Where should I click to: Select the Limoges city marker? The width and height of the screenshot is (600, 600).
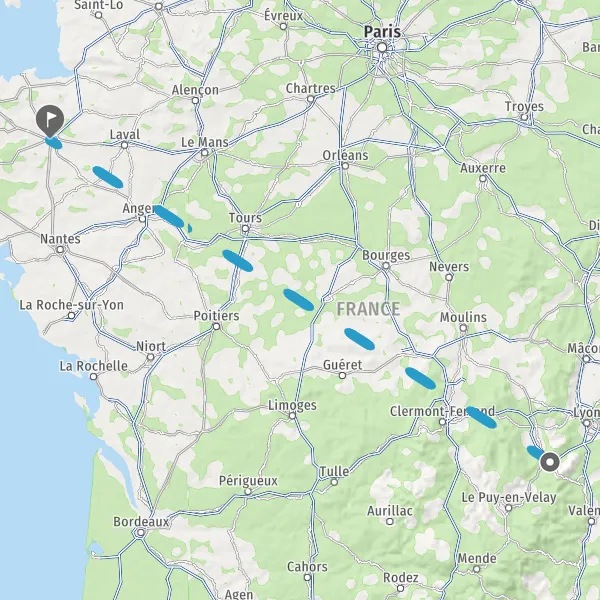pos(292,416)
